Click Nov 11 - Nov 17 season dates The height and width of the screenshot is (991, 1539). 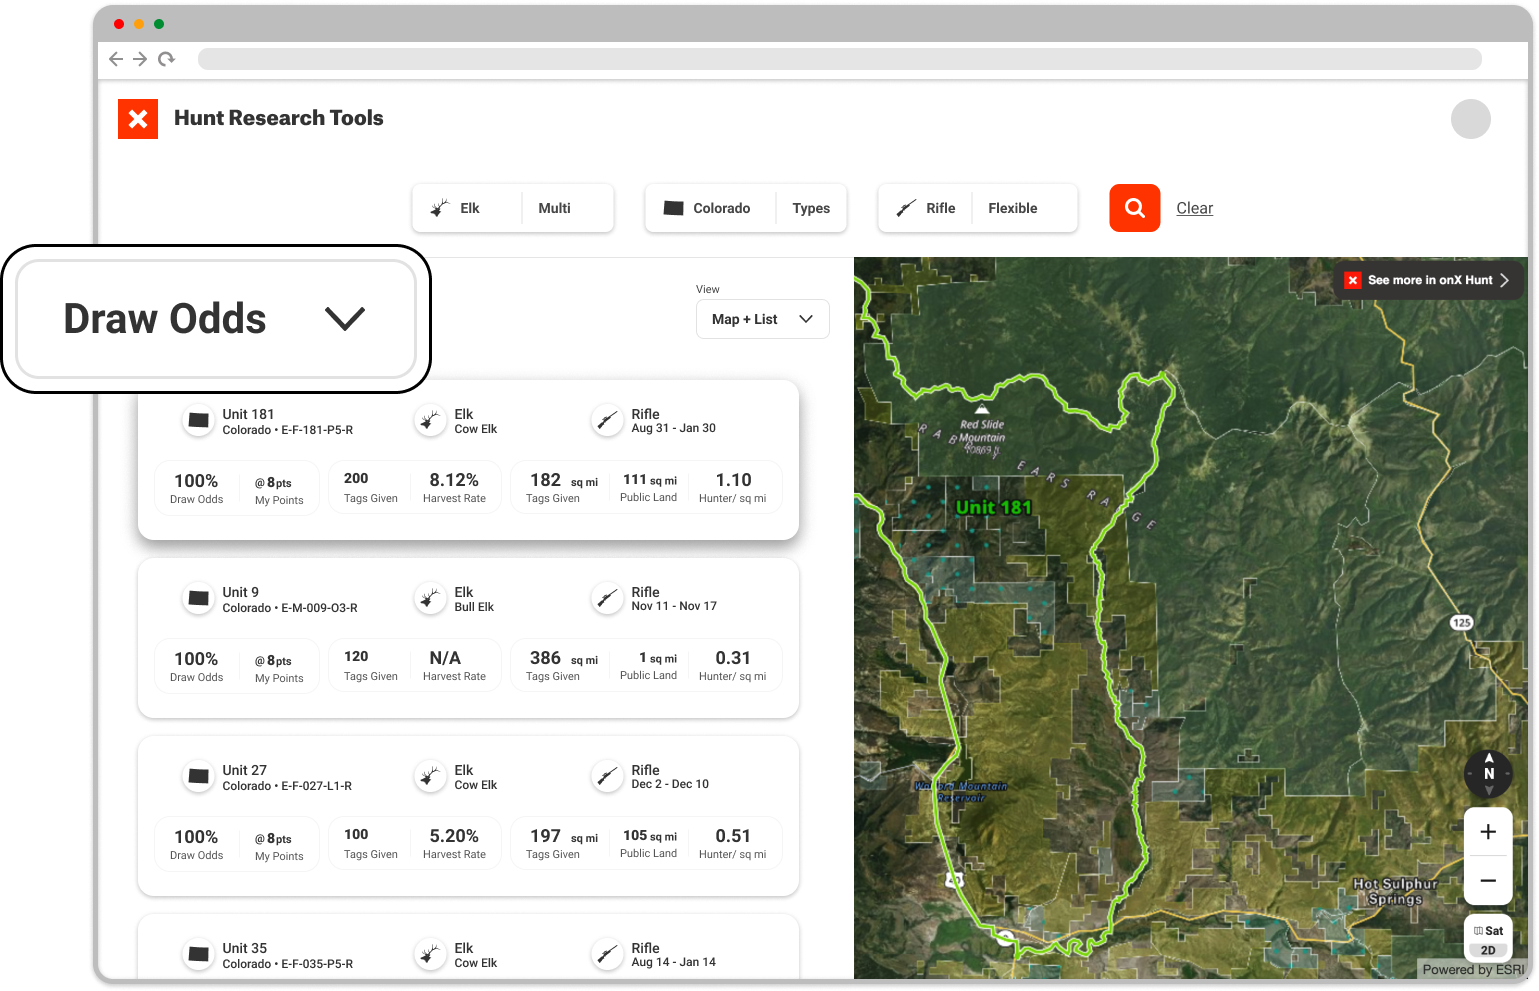tap(674, 606)
